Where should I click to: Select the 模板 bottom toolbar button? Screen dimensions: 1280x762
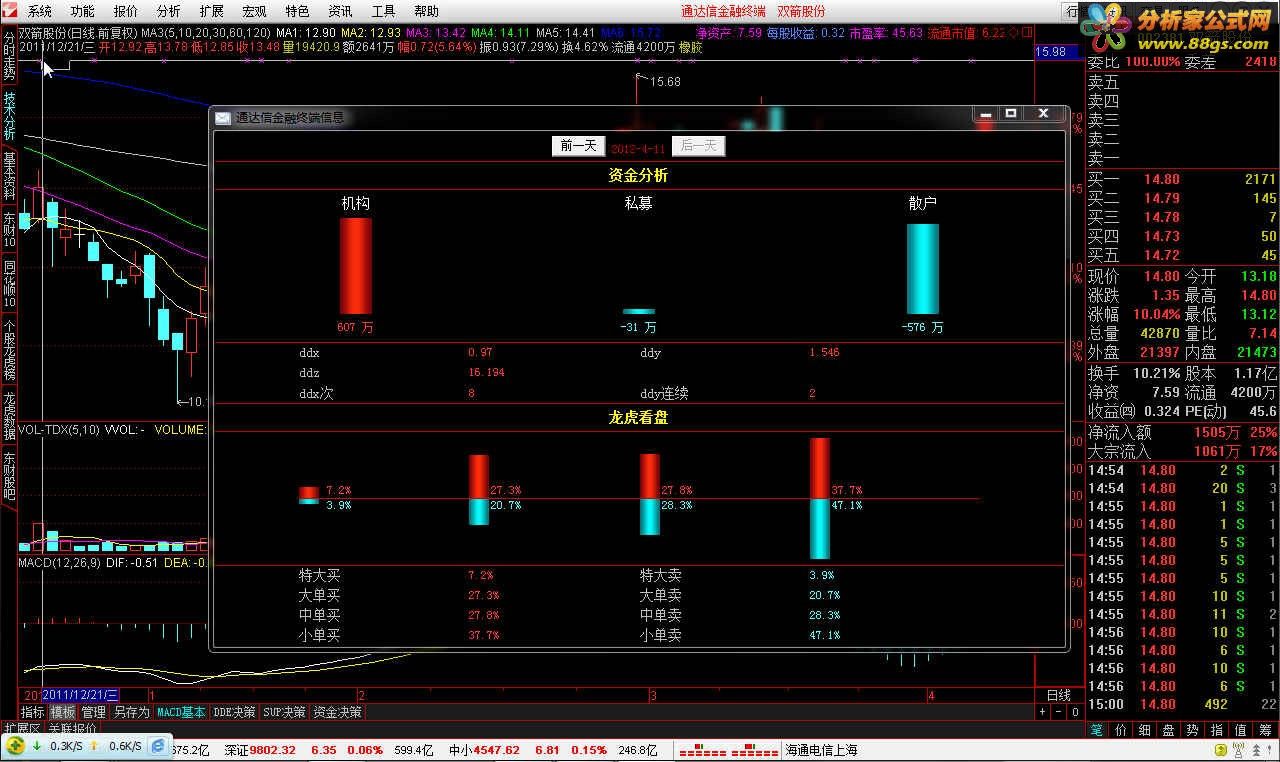coord(63,712)
